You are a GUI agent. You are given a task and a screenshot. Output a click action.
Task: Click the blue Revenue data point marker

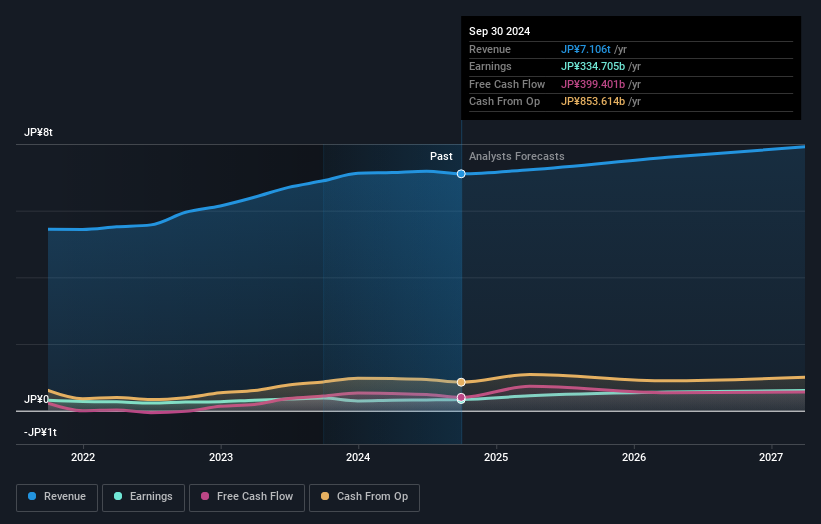click(461, 174)
